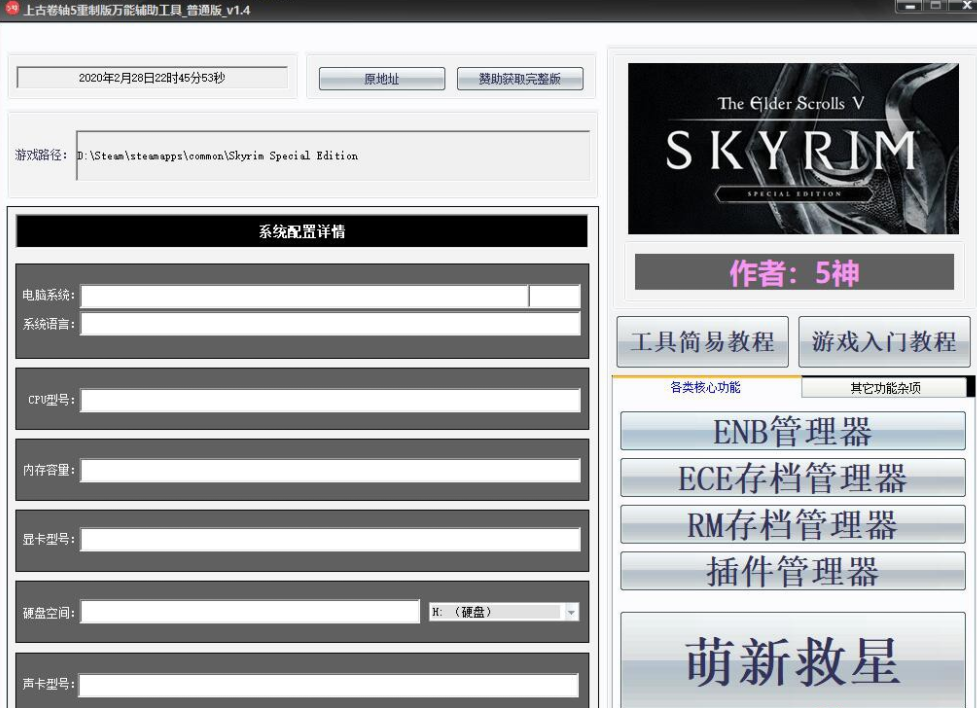Open 工具简易教程 tutorial

(702, 342)
